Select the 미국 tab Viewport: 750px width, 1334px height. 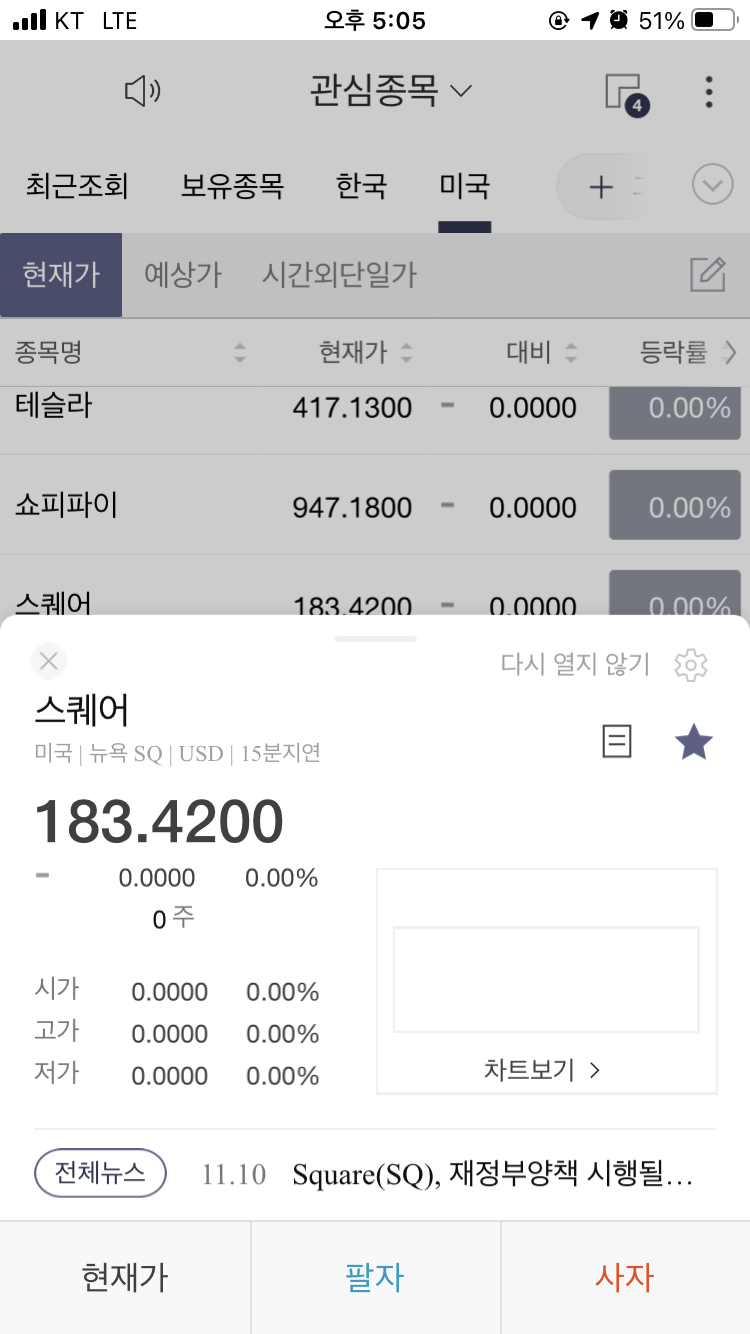coord(464,186)
